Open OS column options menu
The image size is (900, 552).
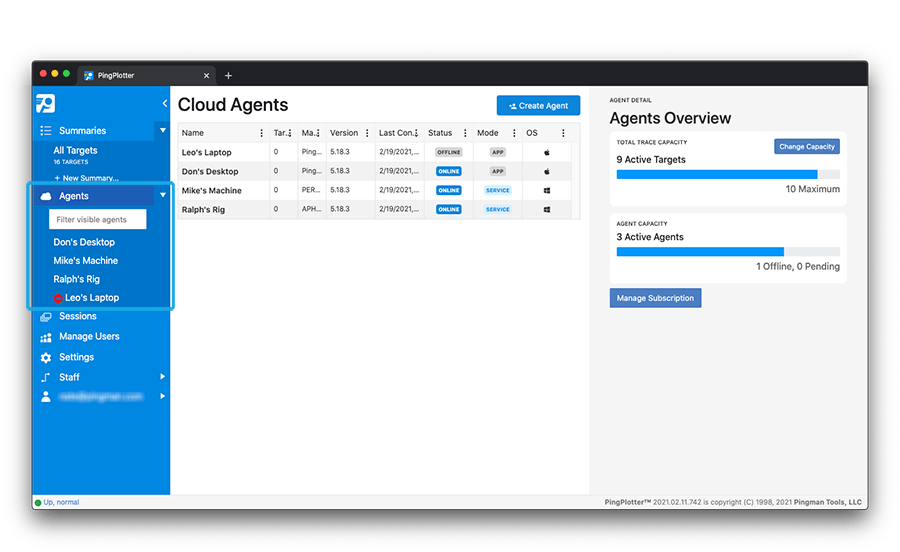tap(563, 133)
